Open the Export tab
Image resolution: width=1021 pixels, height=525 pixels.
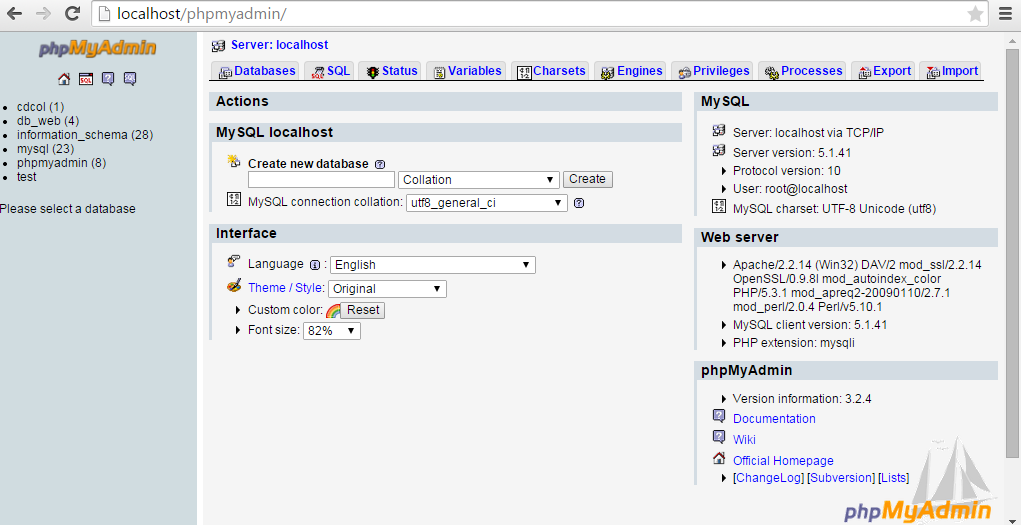click(884, 71)
